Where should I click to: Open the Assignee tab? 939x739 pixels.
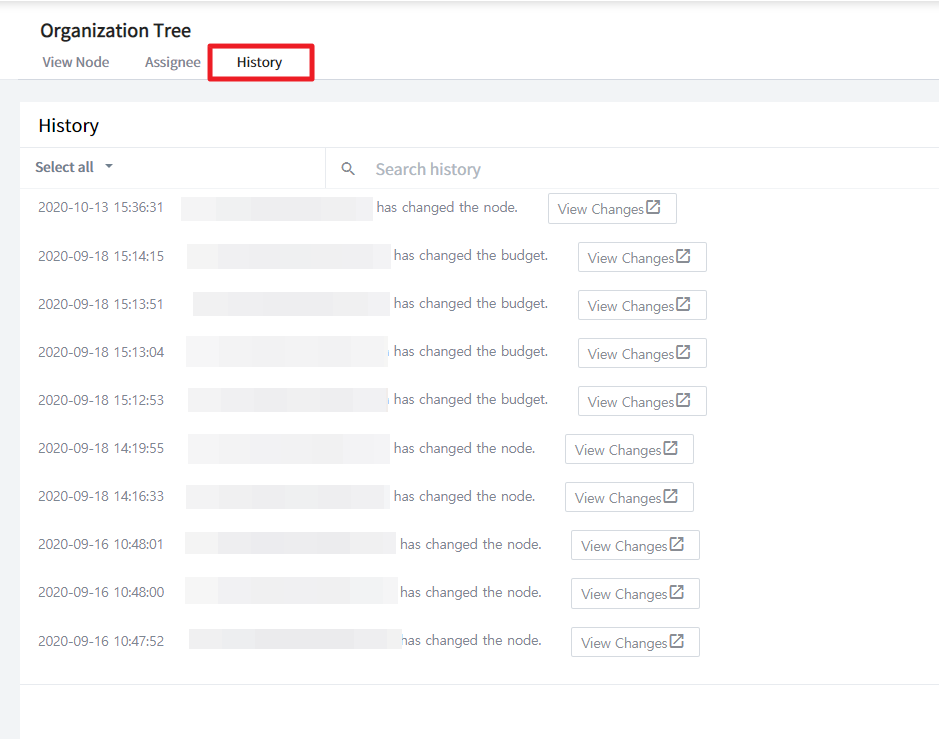(x=173, y=62)
